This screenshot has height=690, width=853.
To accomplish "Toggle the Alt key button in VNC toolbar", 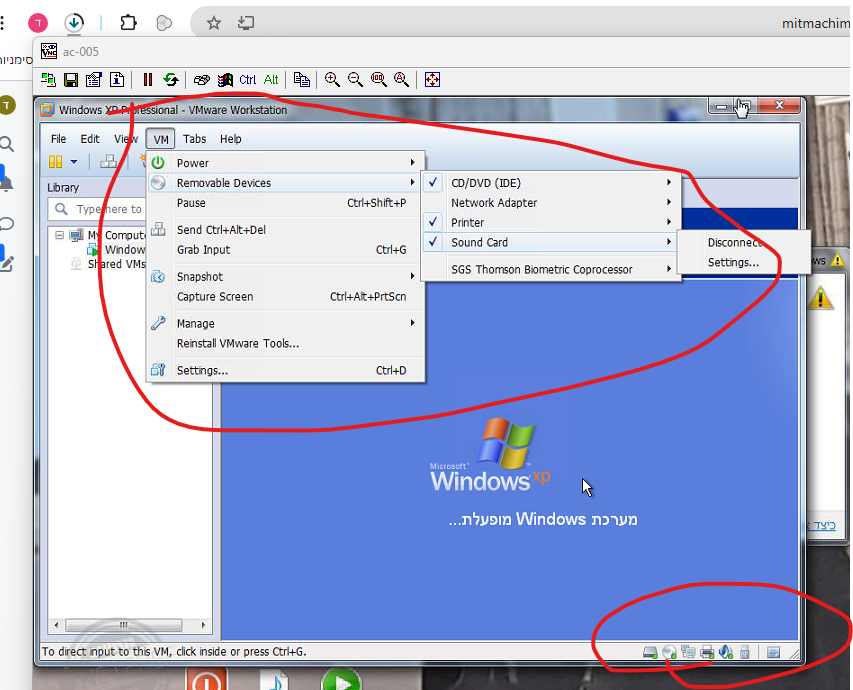I will click(270, 80).
